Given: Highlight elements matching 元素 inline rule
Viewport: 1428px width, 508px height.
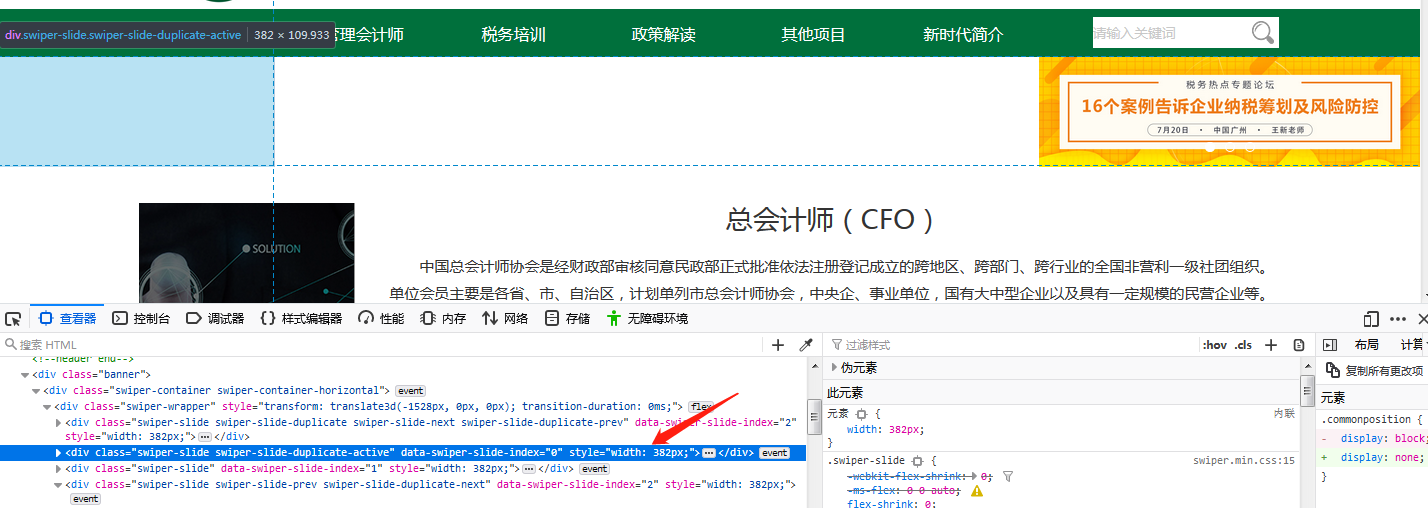Looking at the screenshot, I should pos(861,413).
